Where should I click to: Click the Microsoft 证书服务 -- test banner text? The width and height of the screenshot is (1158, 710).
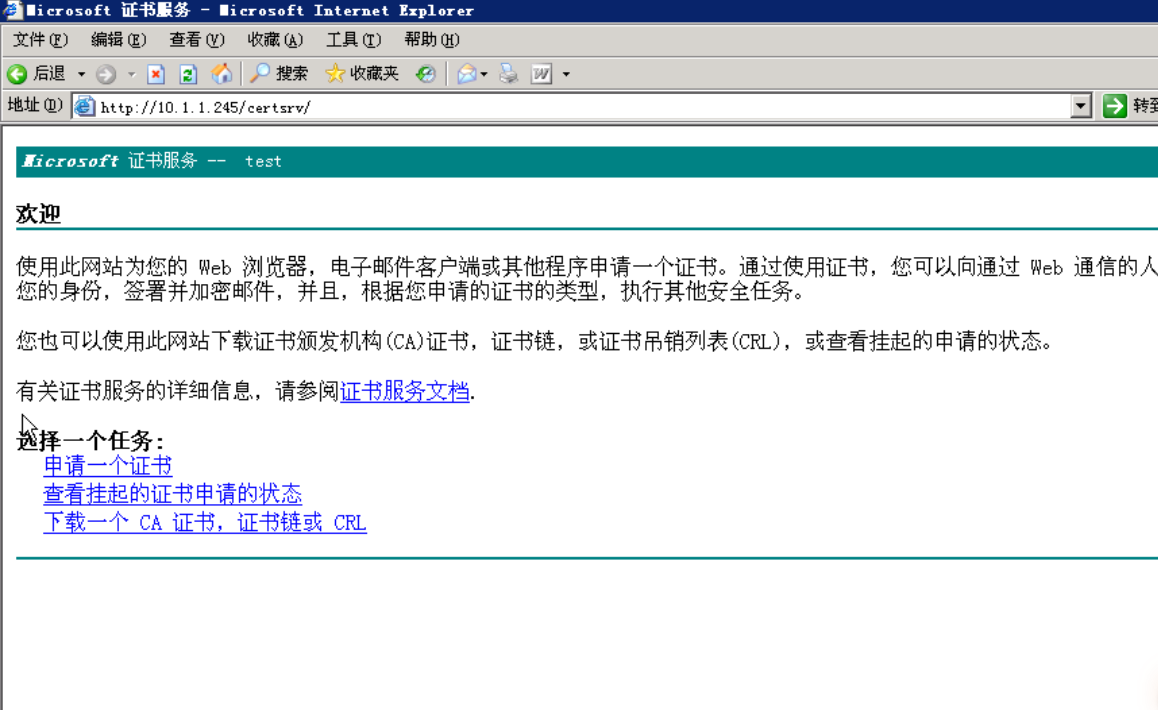pos(152,161)
